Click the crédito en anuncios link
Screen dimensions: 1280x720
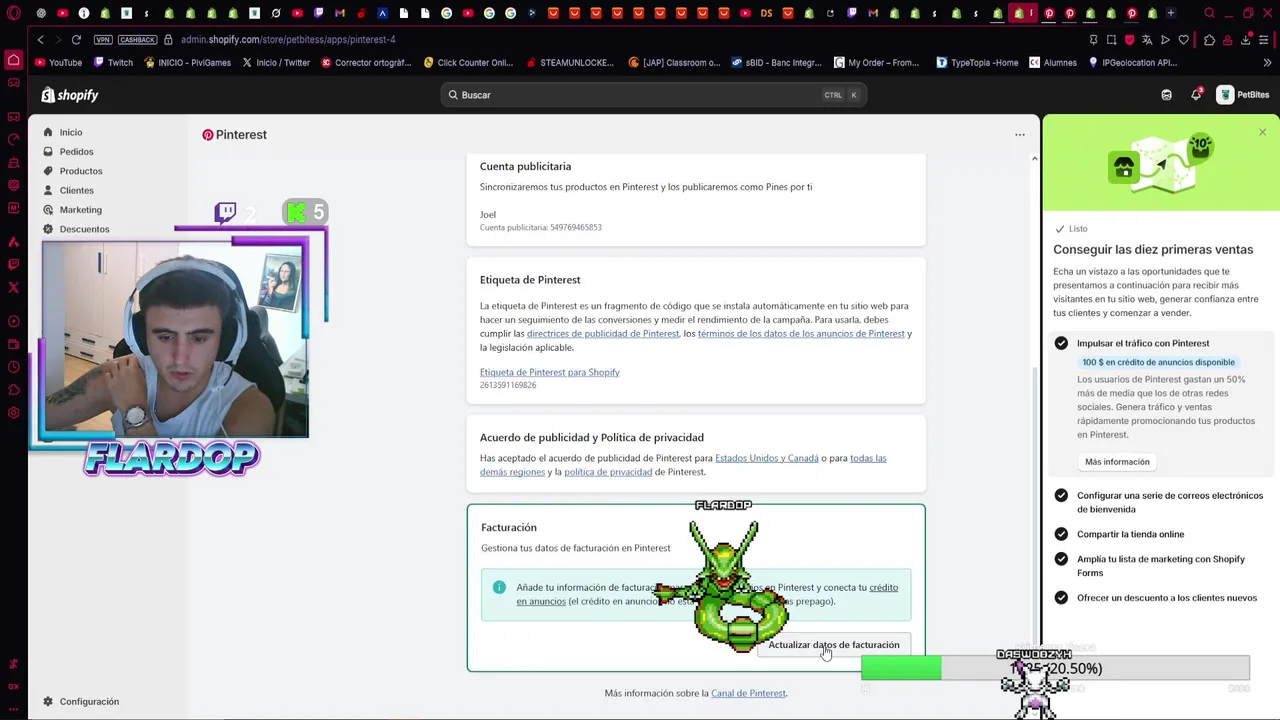(707, 594)
